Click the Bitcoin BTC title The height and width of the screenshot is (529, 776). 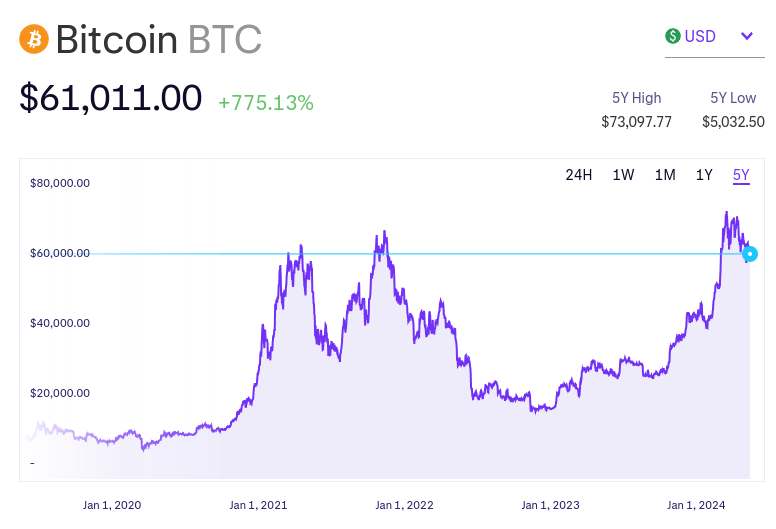[159, 39]
